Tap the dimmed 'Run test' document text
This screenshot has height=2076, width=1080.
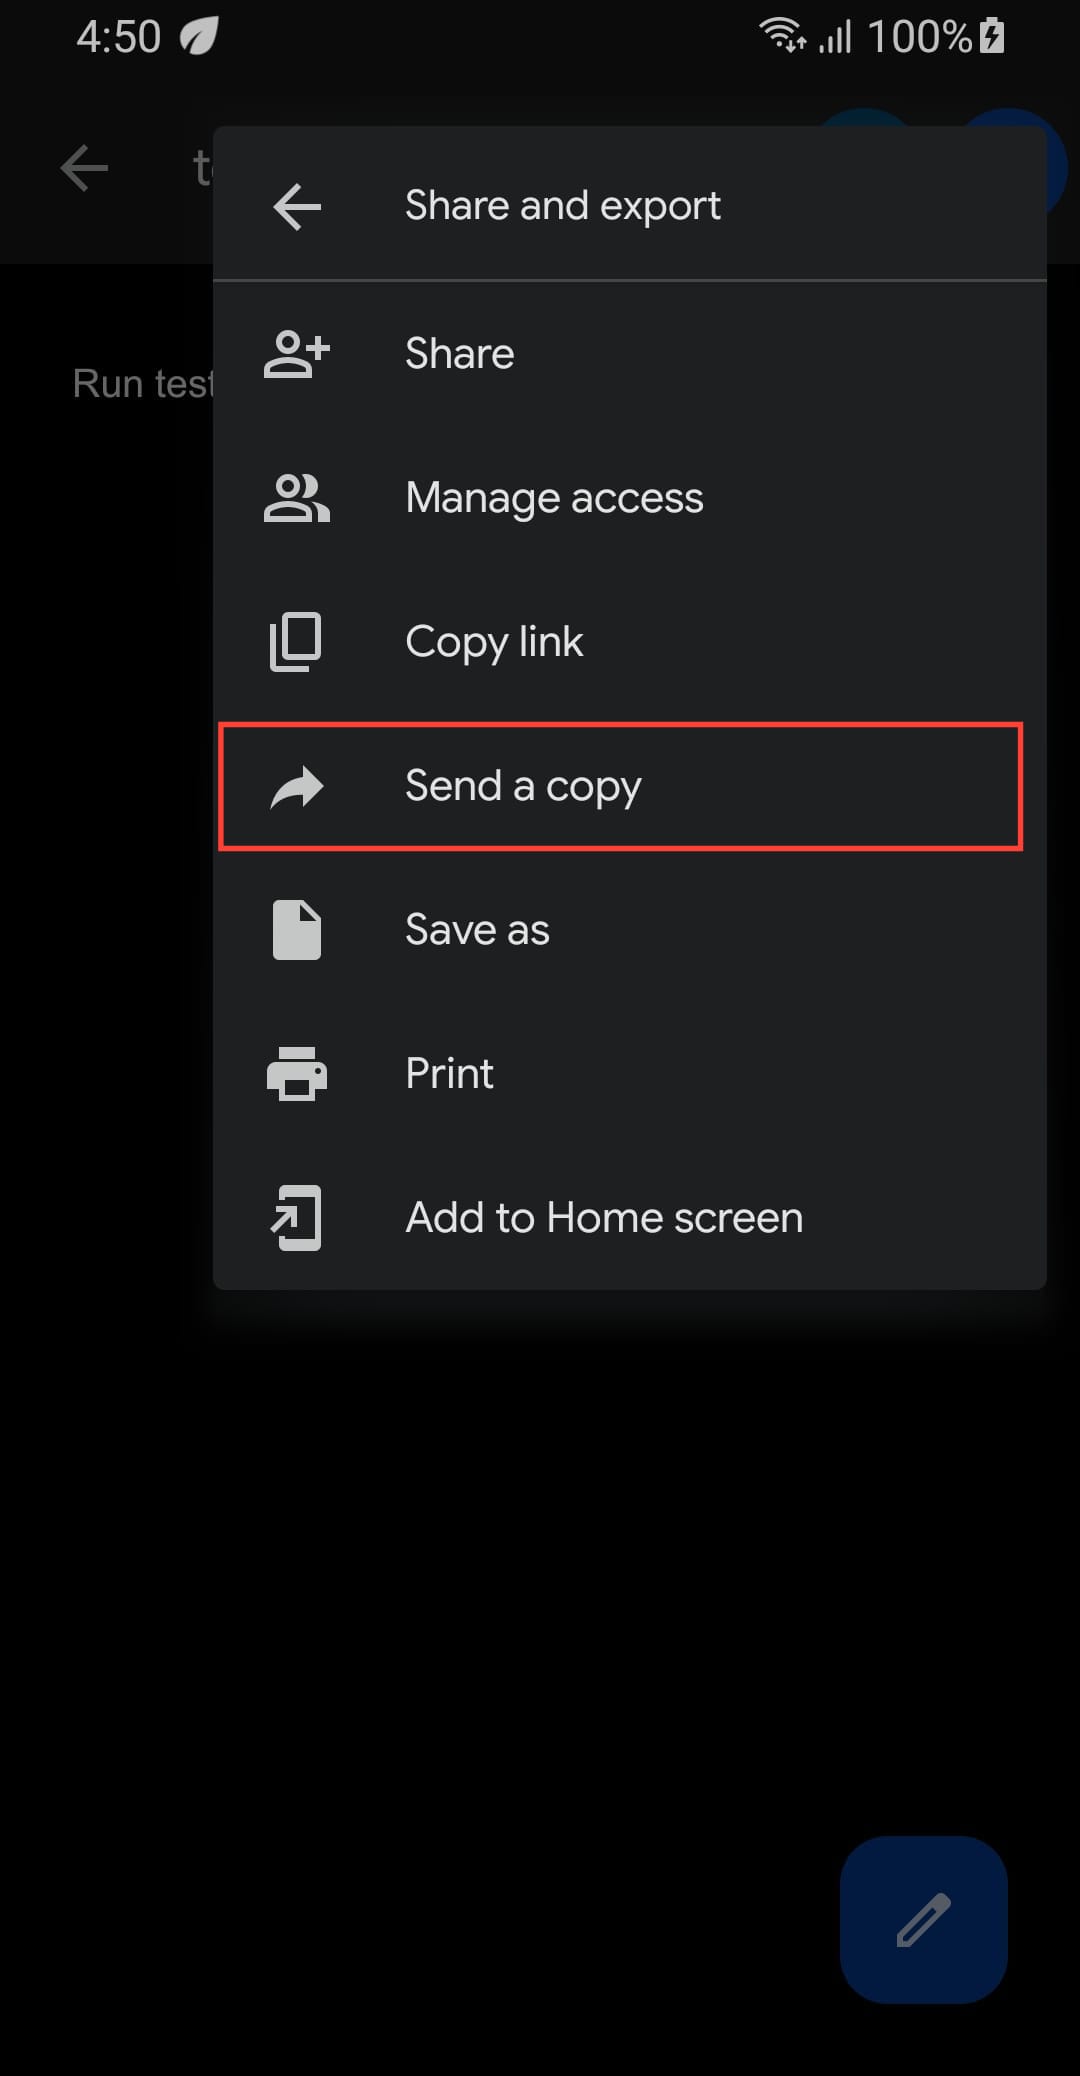[142, 384]
